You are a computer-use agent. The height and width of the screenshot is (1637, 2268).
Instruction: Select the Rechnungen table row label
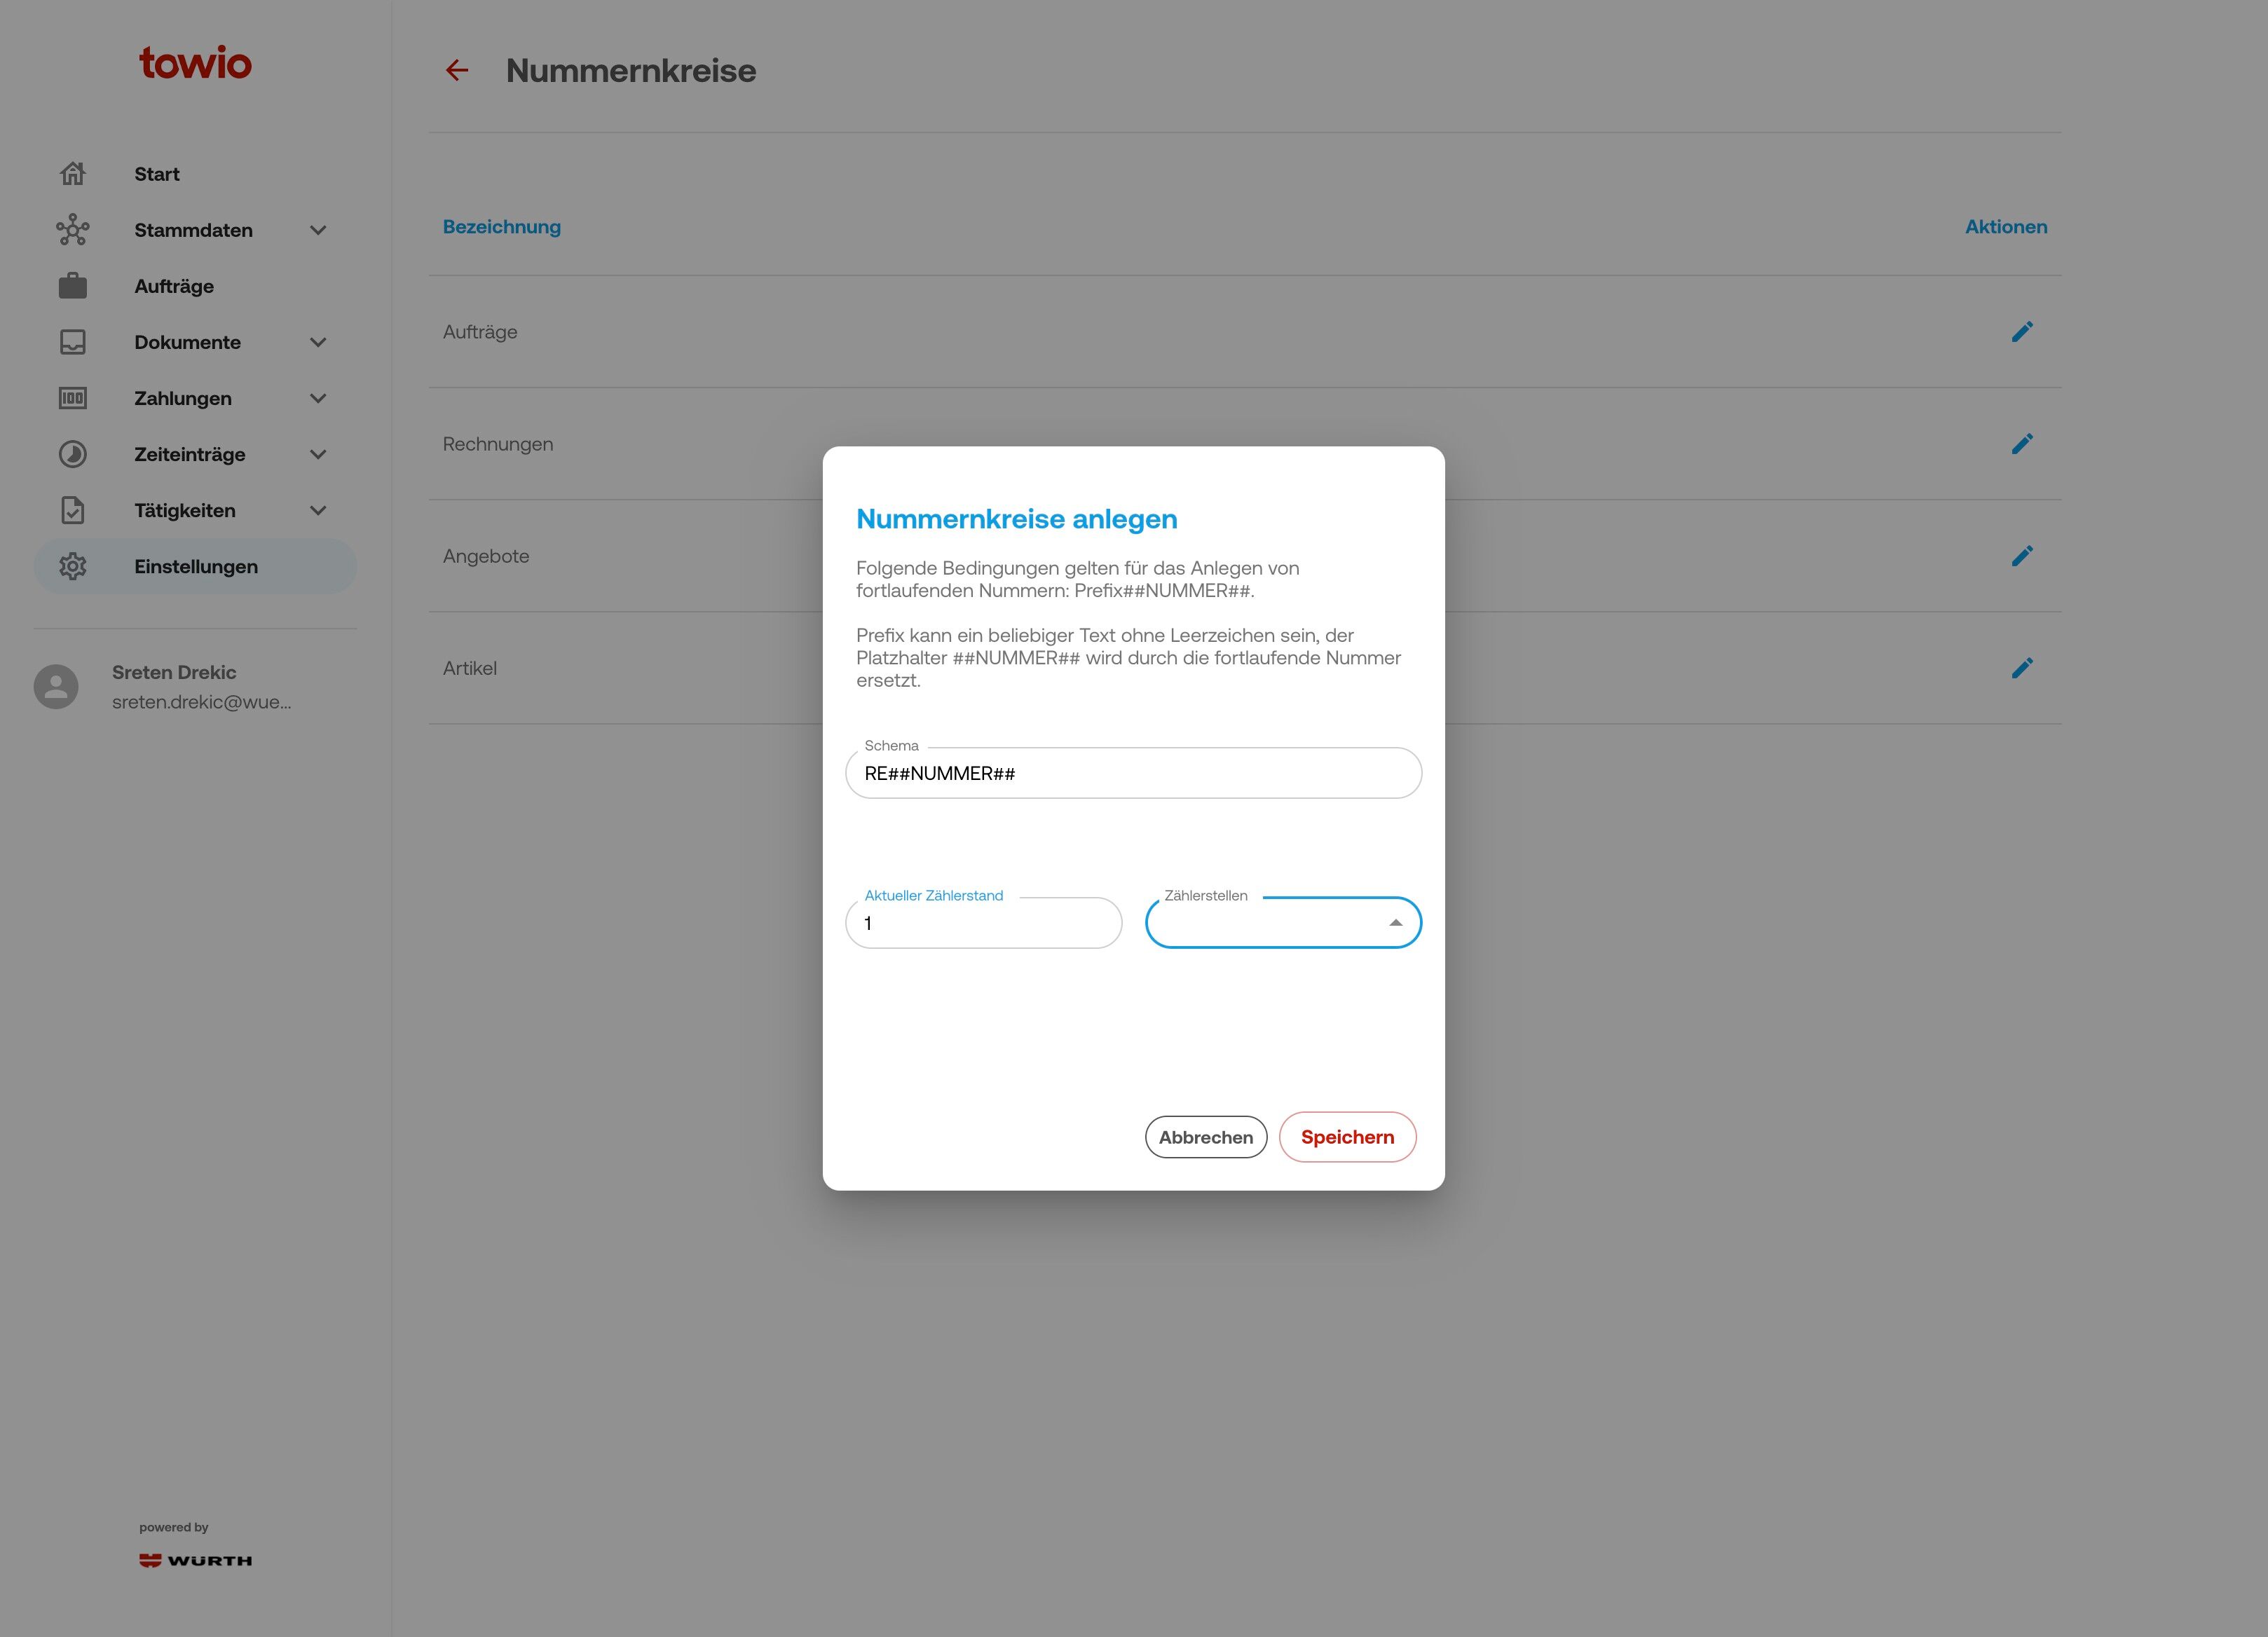point(498,444)
